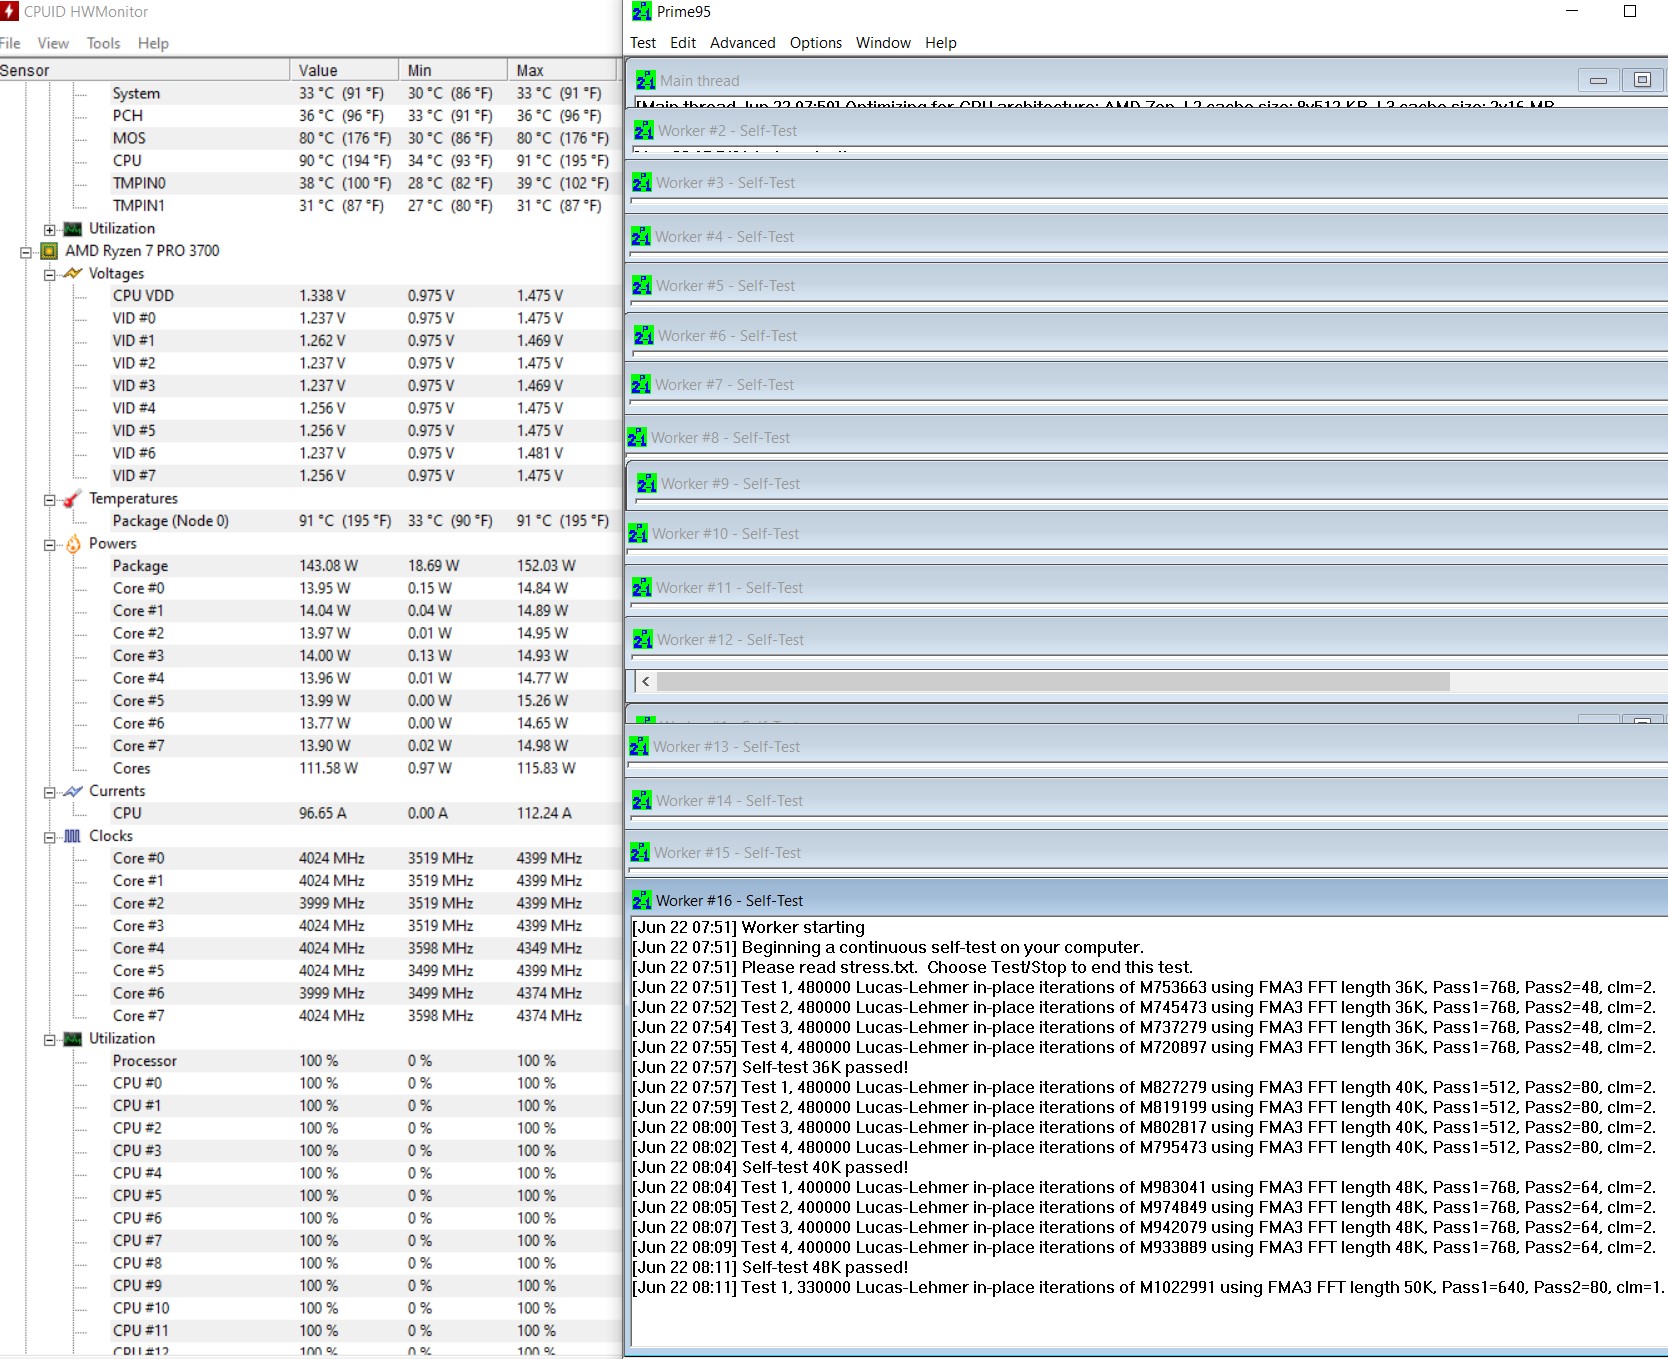The image size is (1668, 1359).
Task: Click the Worker #14 Self-Test window icon
Action: coord(641,801)
